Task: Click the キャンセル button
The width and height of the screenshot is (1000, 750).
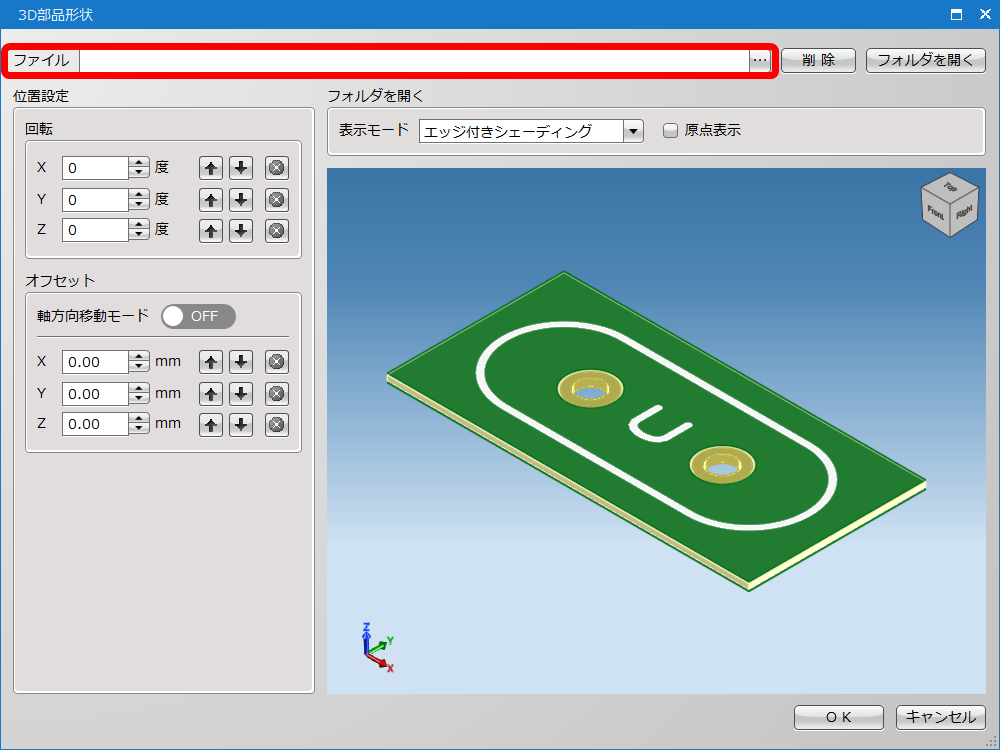Action: tap(941, 717)
